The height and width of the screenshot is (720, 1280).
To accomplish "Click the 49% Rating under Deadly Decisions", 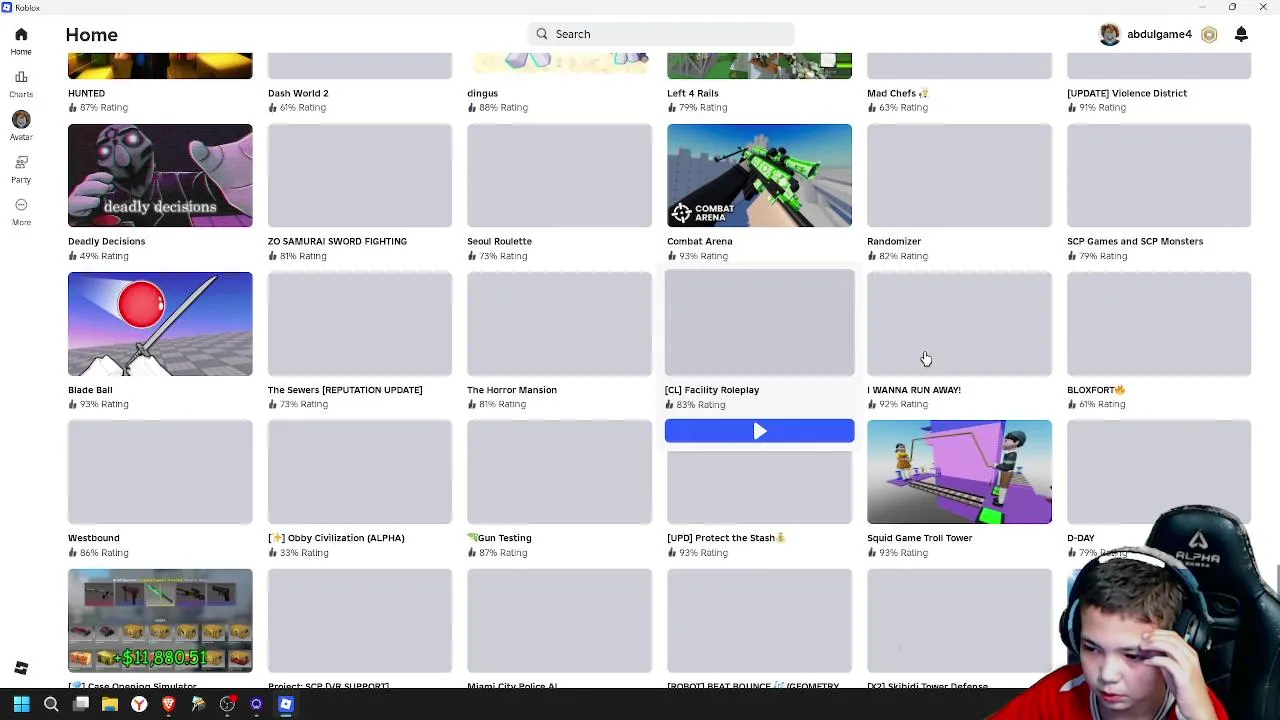I will [98, 256].
